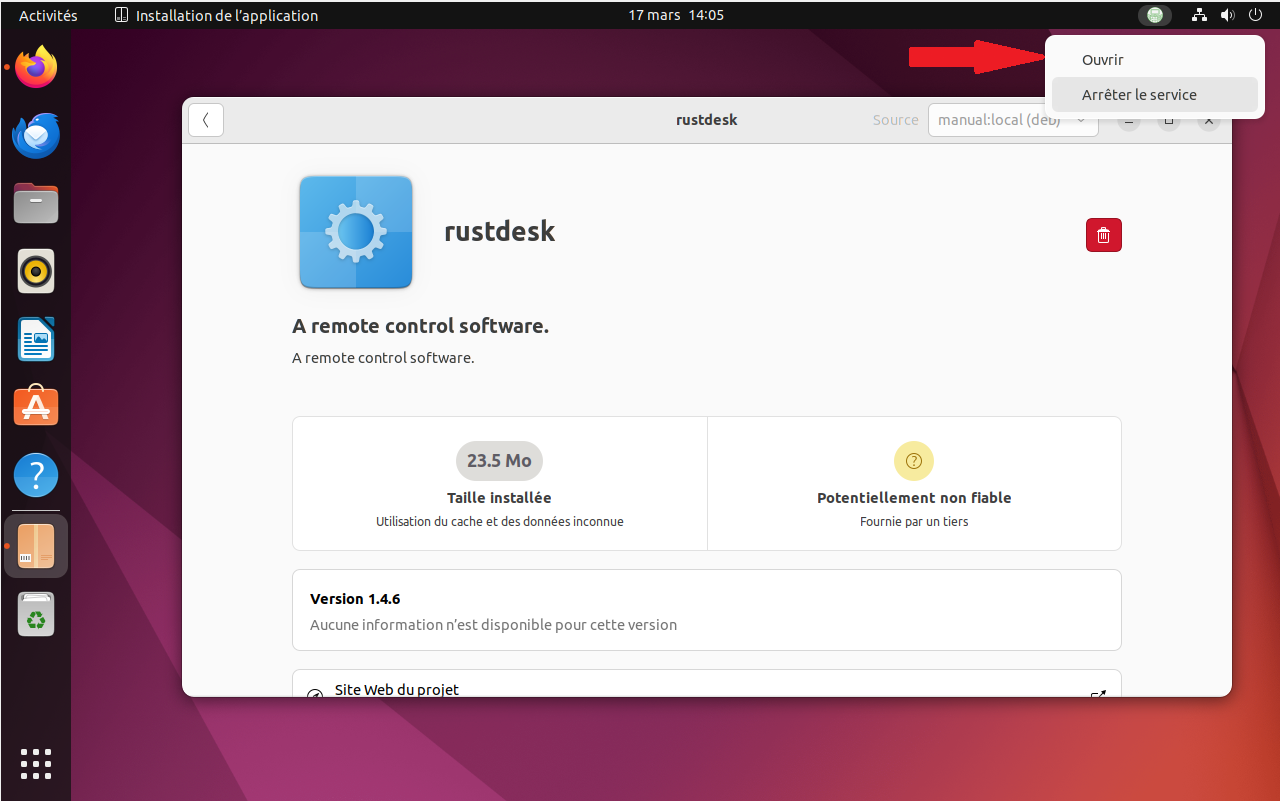Open power menu icon in top bar

[1256, 15]
